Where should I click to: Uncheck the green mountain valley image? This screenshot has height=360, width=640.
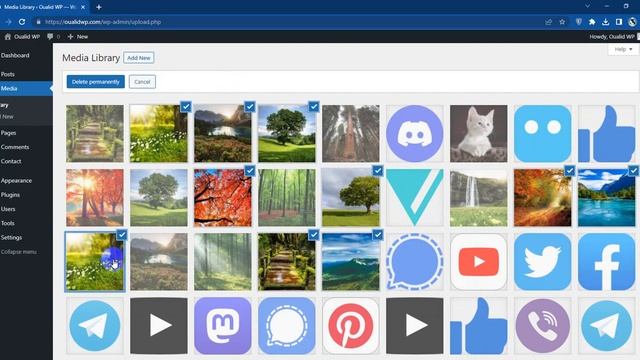click(378, 235)
